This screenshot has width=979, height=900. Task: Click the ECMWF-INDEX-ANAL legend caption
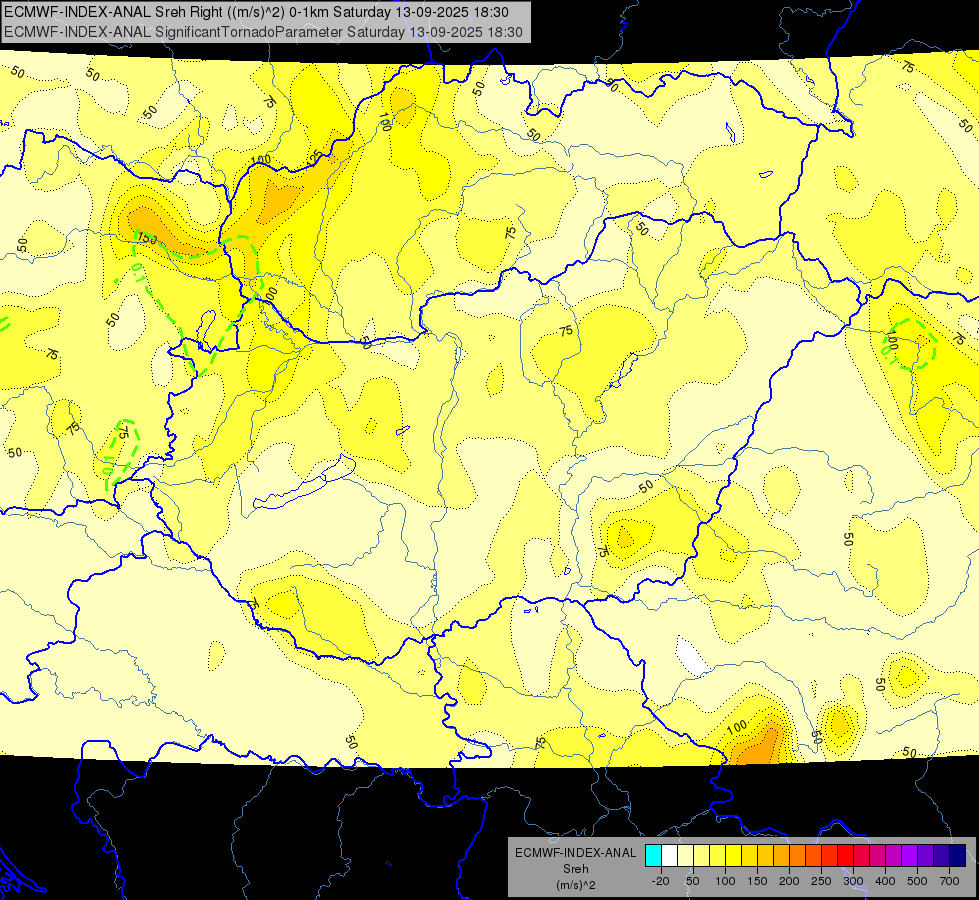[576, 853]
